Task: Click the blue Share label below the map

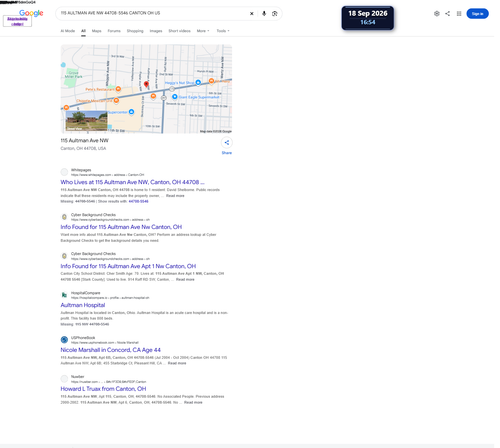Action: coord(227,153)
